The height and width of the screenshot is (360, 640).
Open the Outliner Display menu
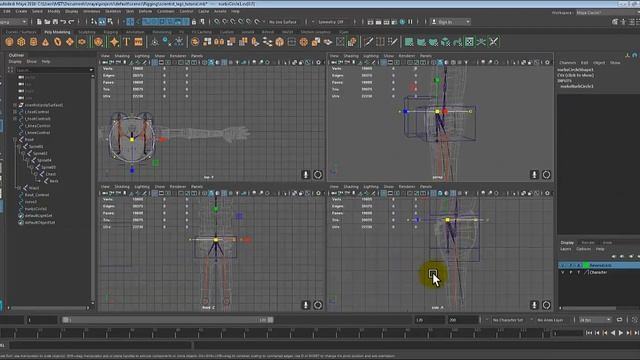(15, 62)
